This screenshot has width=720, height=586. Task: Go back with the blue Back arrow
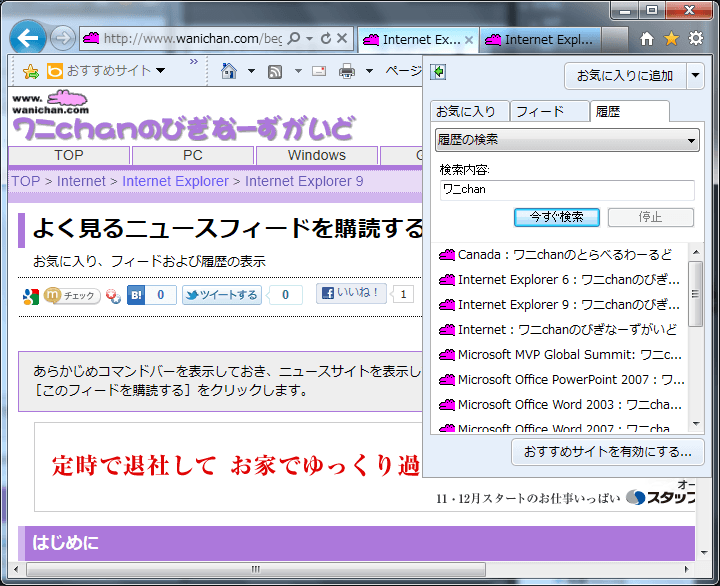[28, 38]
